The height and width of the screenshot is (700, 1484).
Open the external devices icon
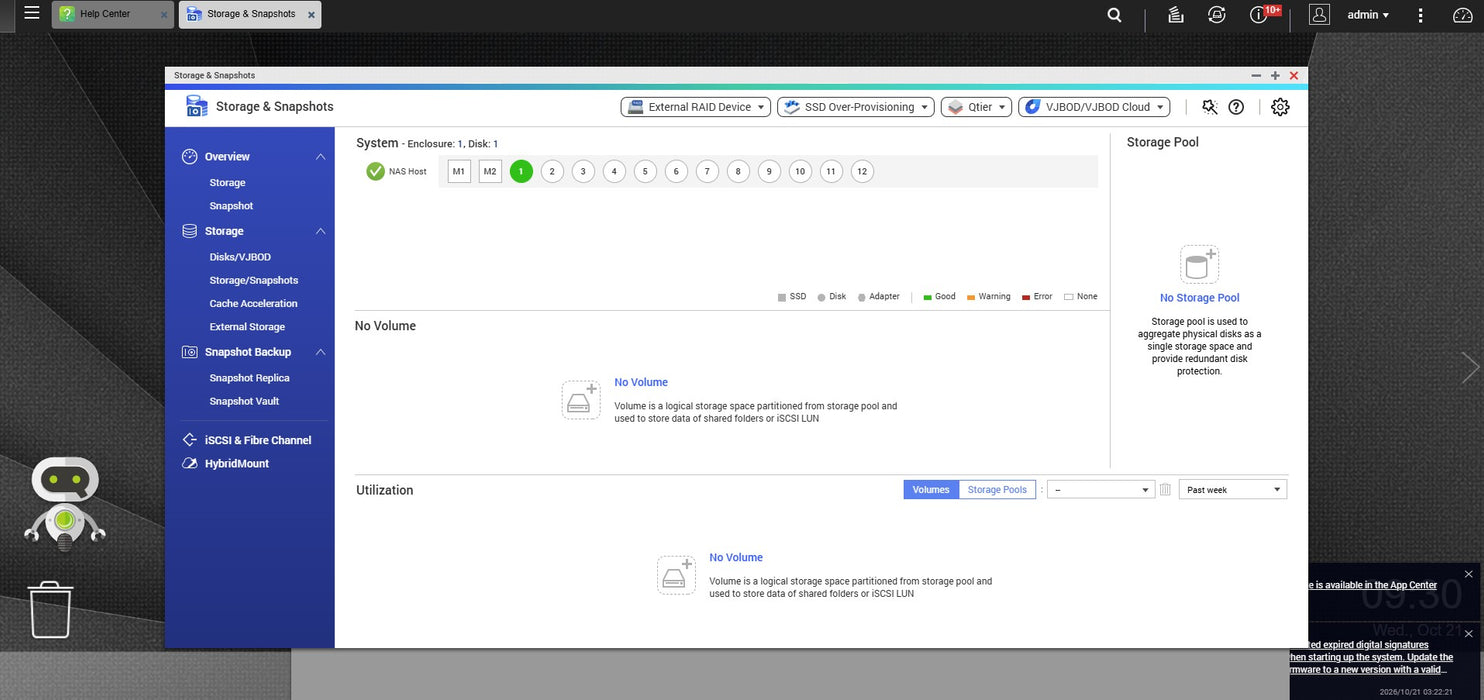(1216, 15)
